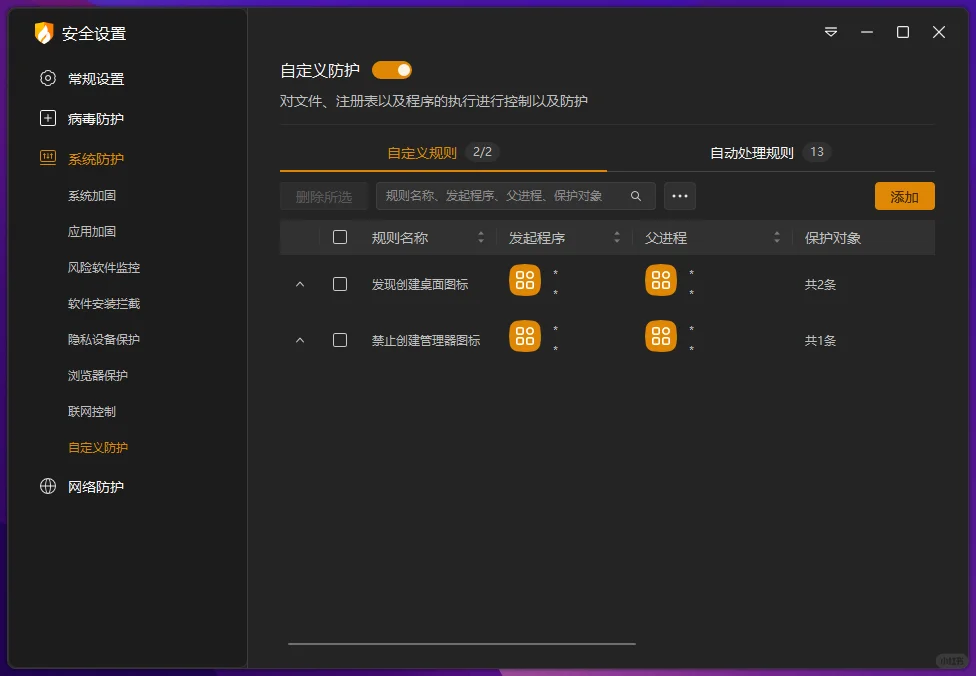Click the 常规设置 gear icon in sidebar

pyautogui.click(x=48, y=78)
